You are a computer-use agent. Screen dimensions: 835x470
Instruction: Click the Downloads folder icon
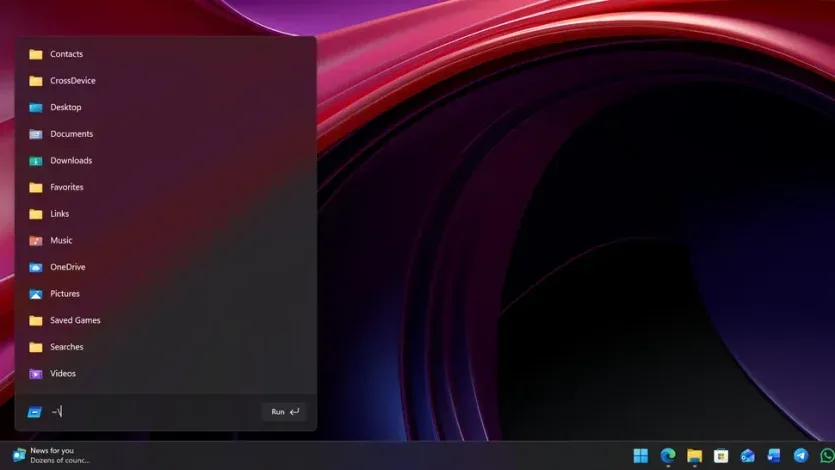[x=36, y=161]
